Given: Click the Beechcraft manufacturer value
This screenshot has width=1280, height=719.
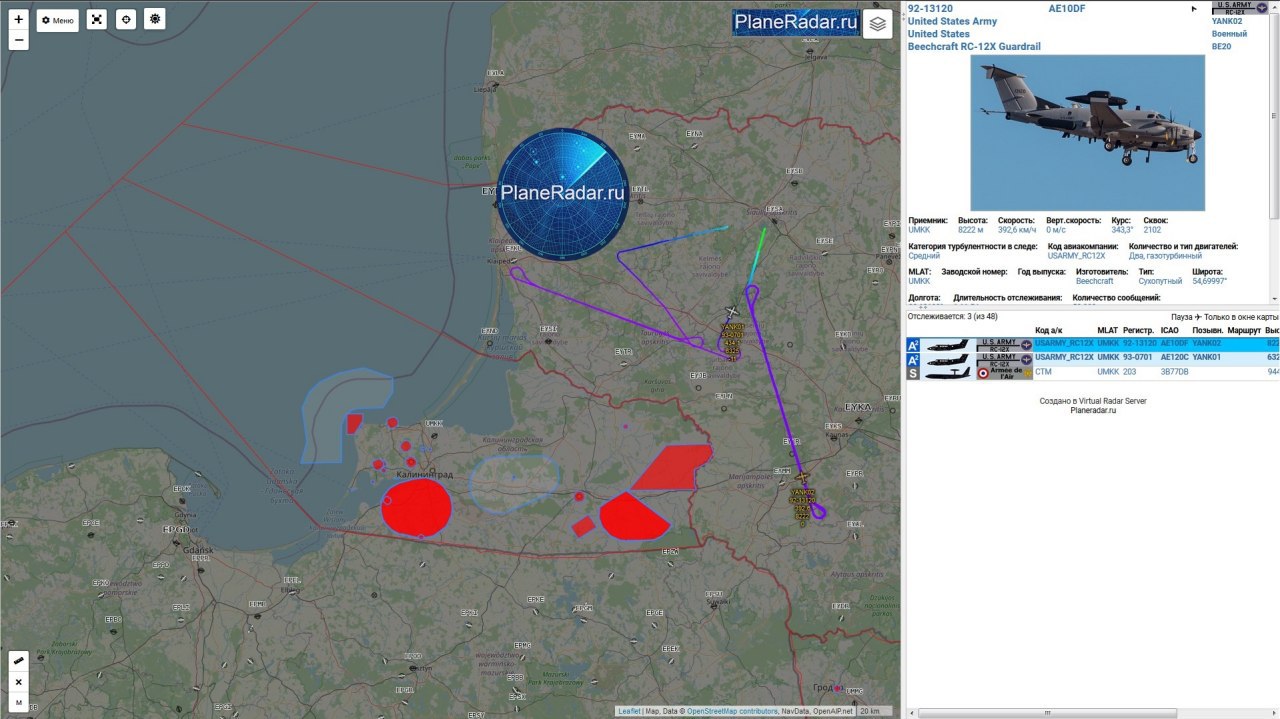Looking at the screenshot, I should point(1095,282).
